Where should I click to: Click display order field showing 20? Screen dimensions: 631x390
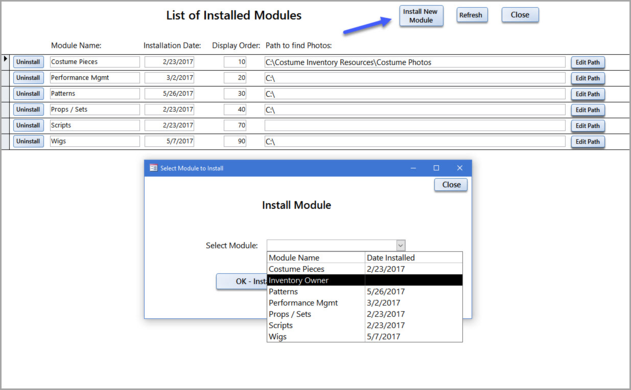click(x=235, y=78)
